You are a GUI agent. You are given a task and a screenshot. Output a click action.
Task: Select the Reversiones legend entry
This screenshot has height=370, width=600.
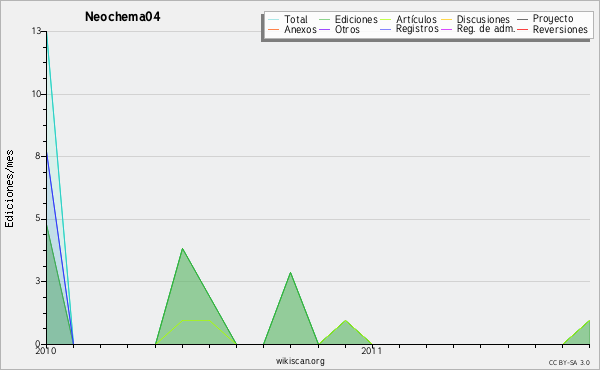coord(553,29)
